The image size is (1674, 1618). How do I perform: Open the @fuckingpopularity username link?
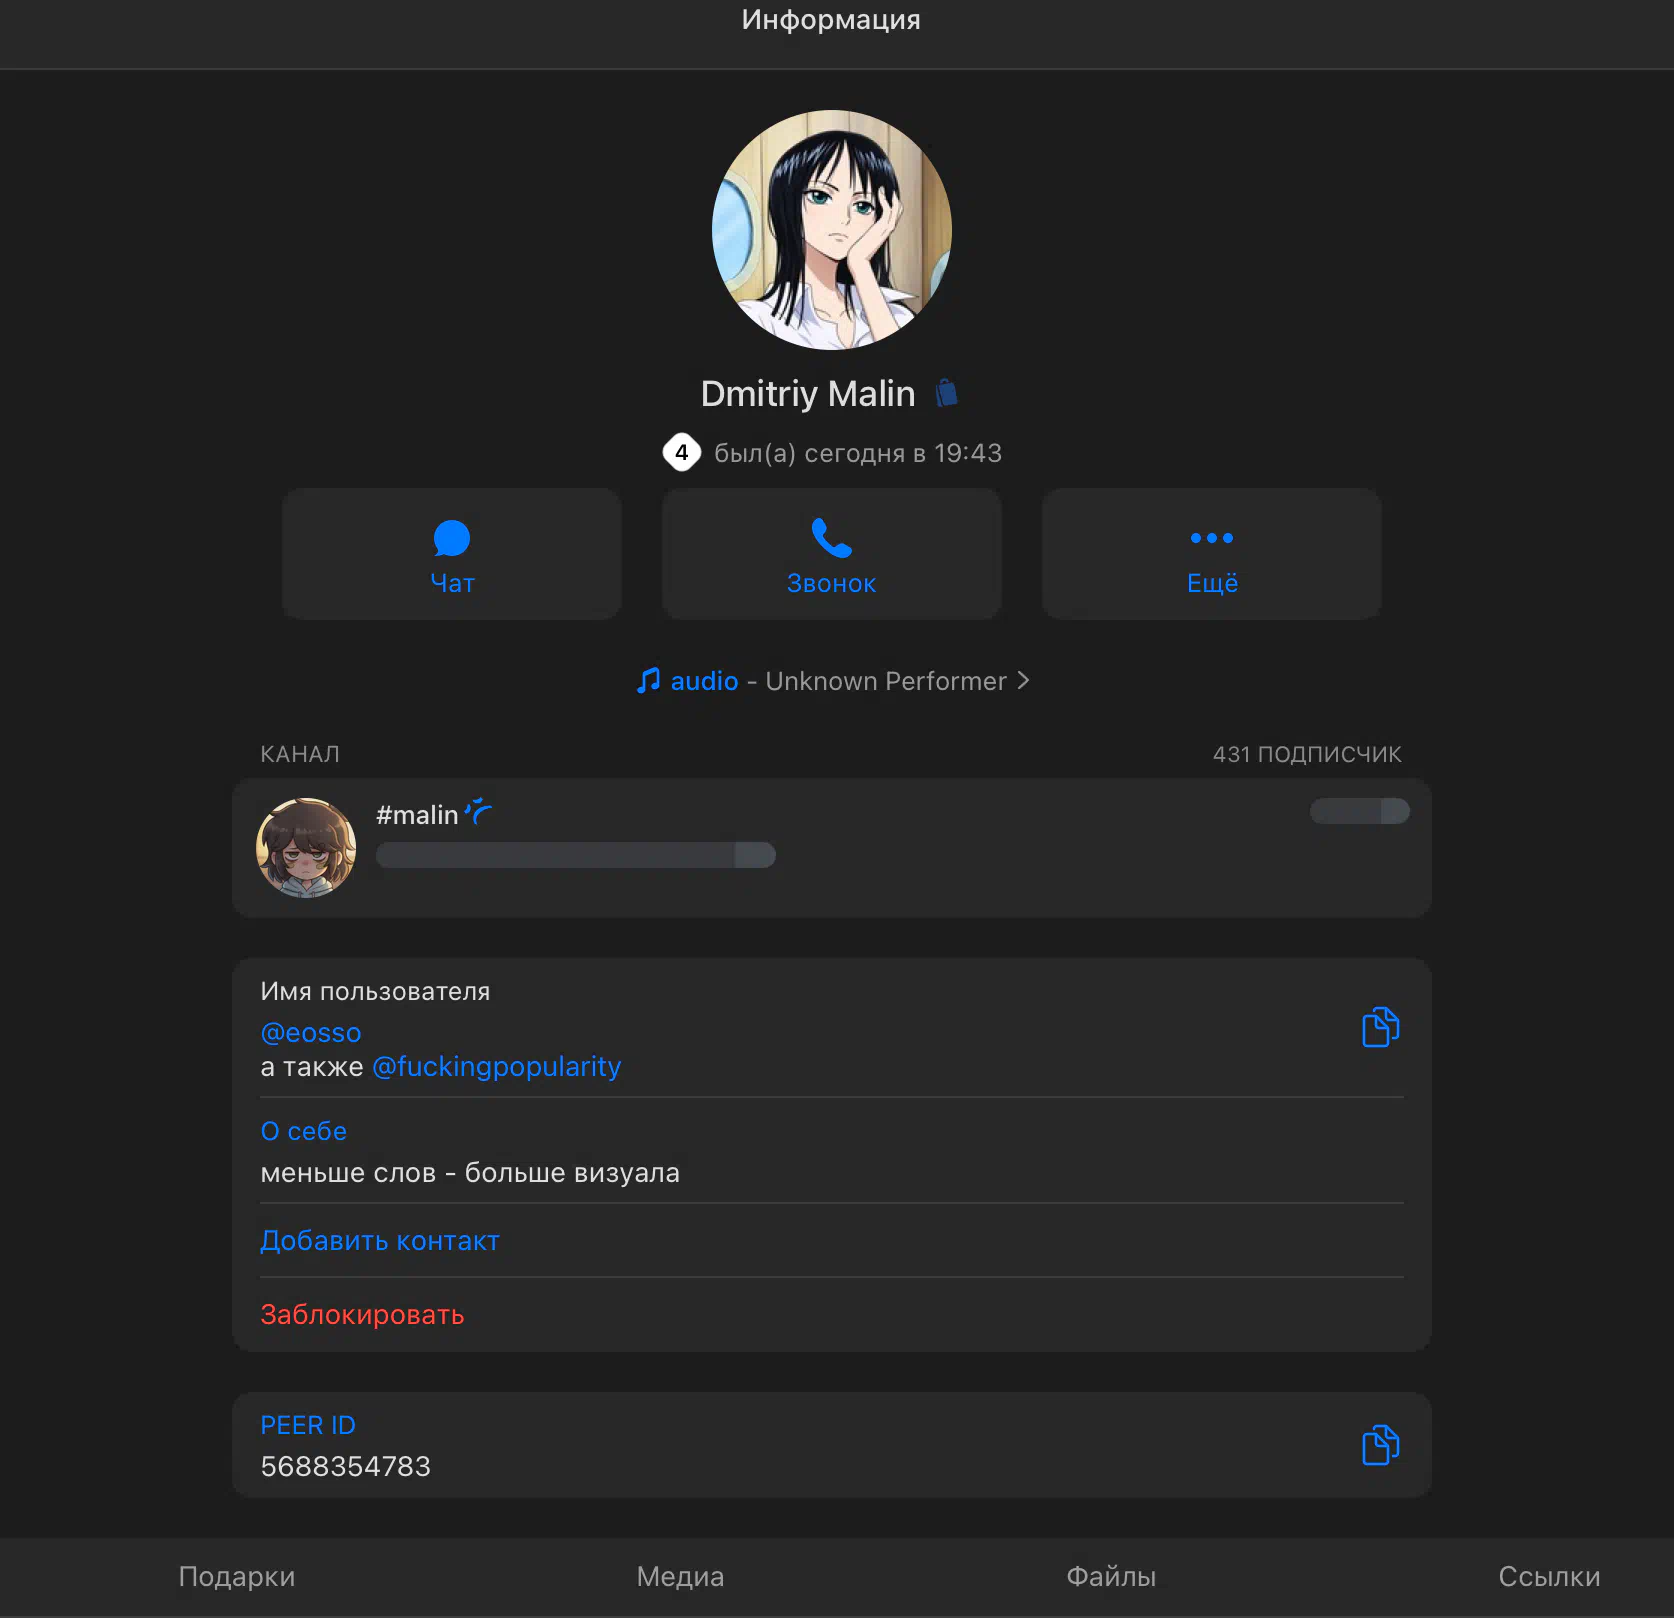click(496, 1067)
